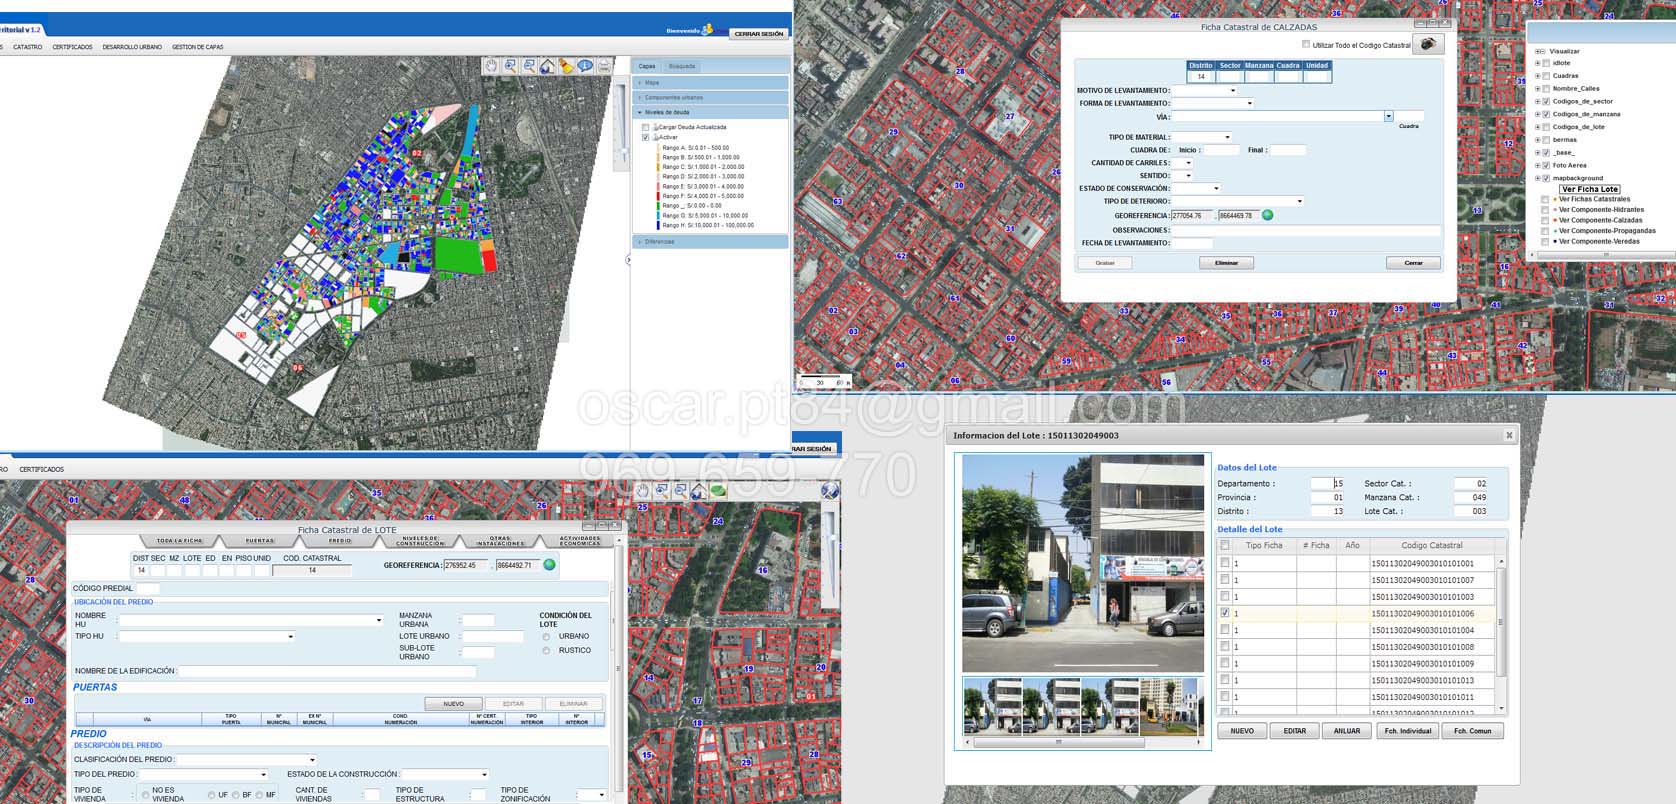Open ESTADO DE CONSERVACIÓN dropdown
Screen dimensions: 1676x804
tap(1217, 188)
